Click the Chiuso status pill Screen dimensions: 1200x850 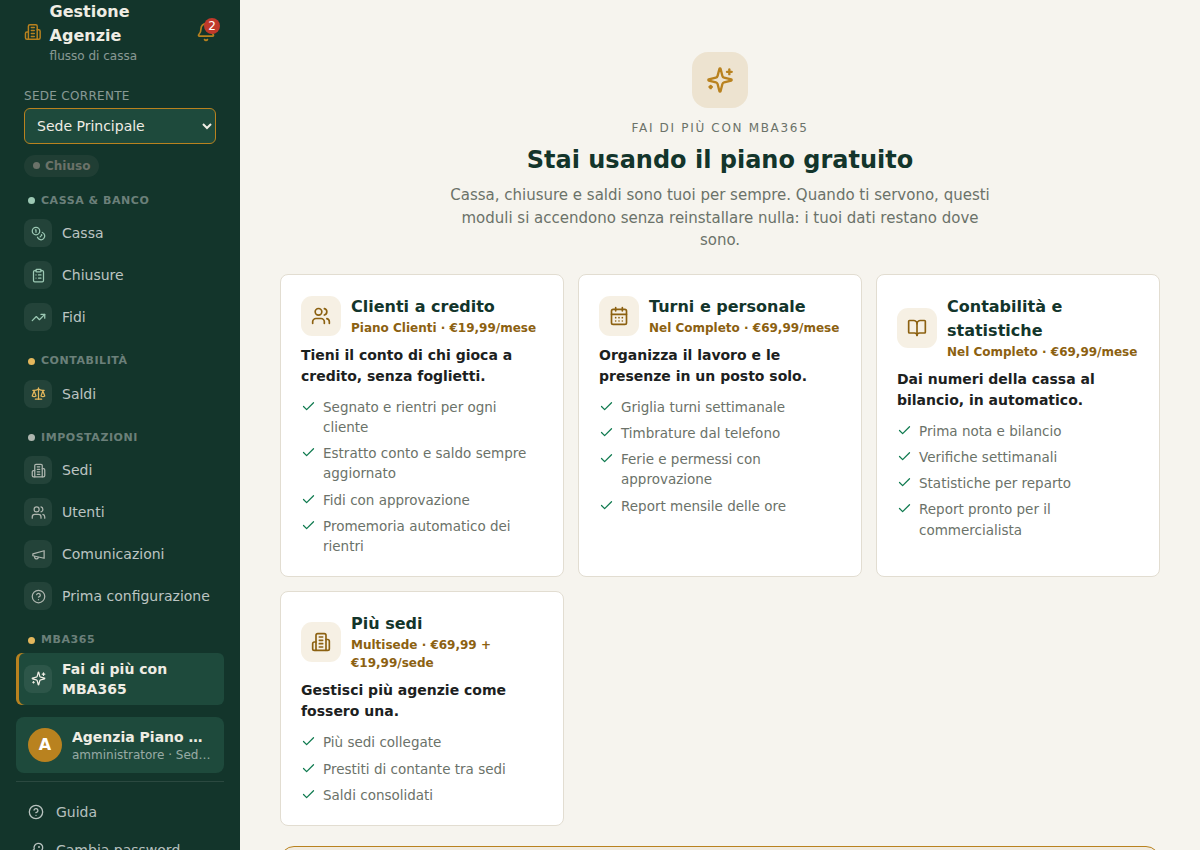point(62,166)
